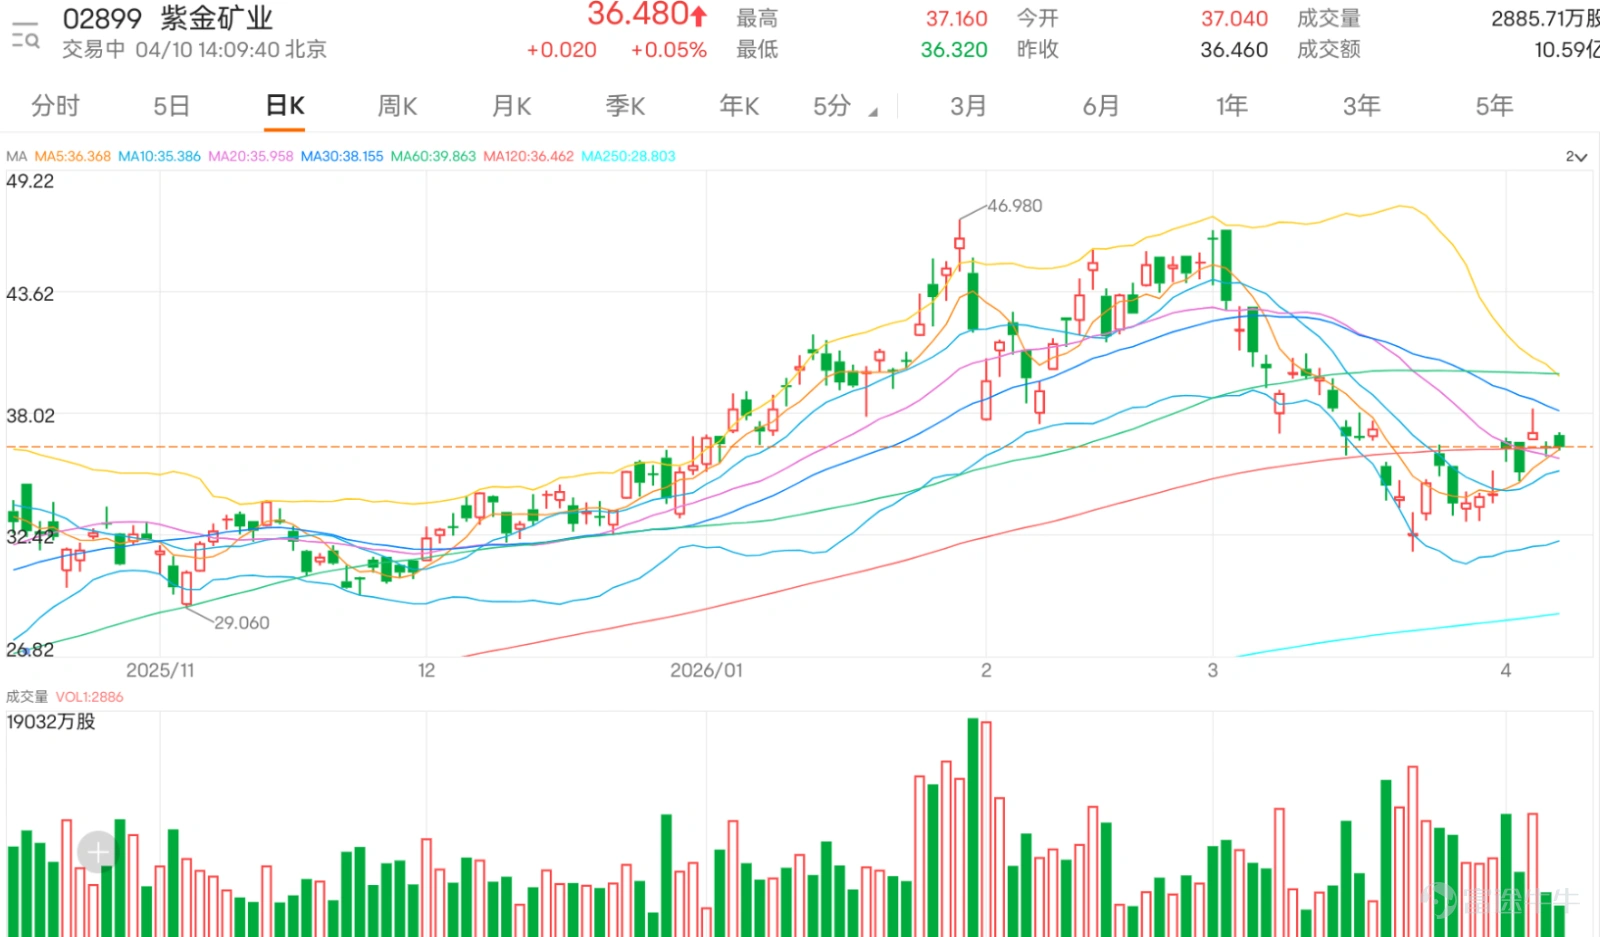Click the 最低 value 36.320
The image size is (1600, 937).
click(954, 50)
